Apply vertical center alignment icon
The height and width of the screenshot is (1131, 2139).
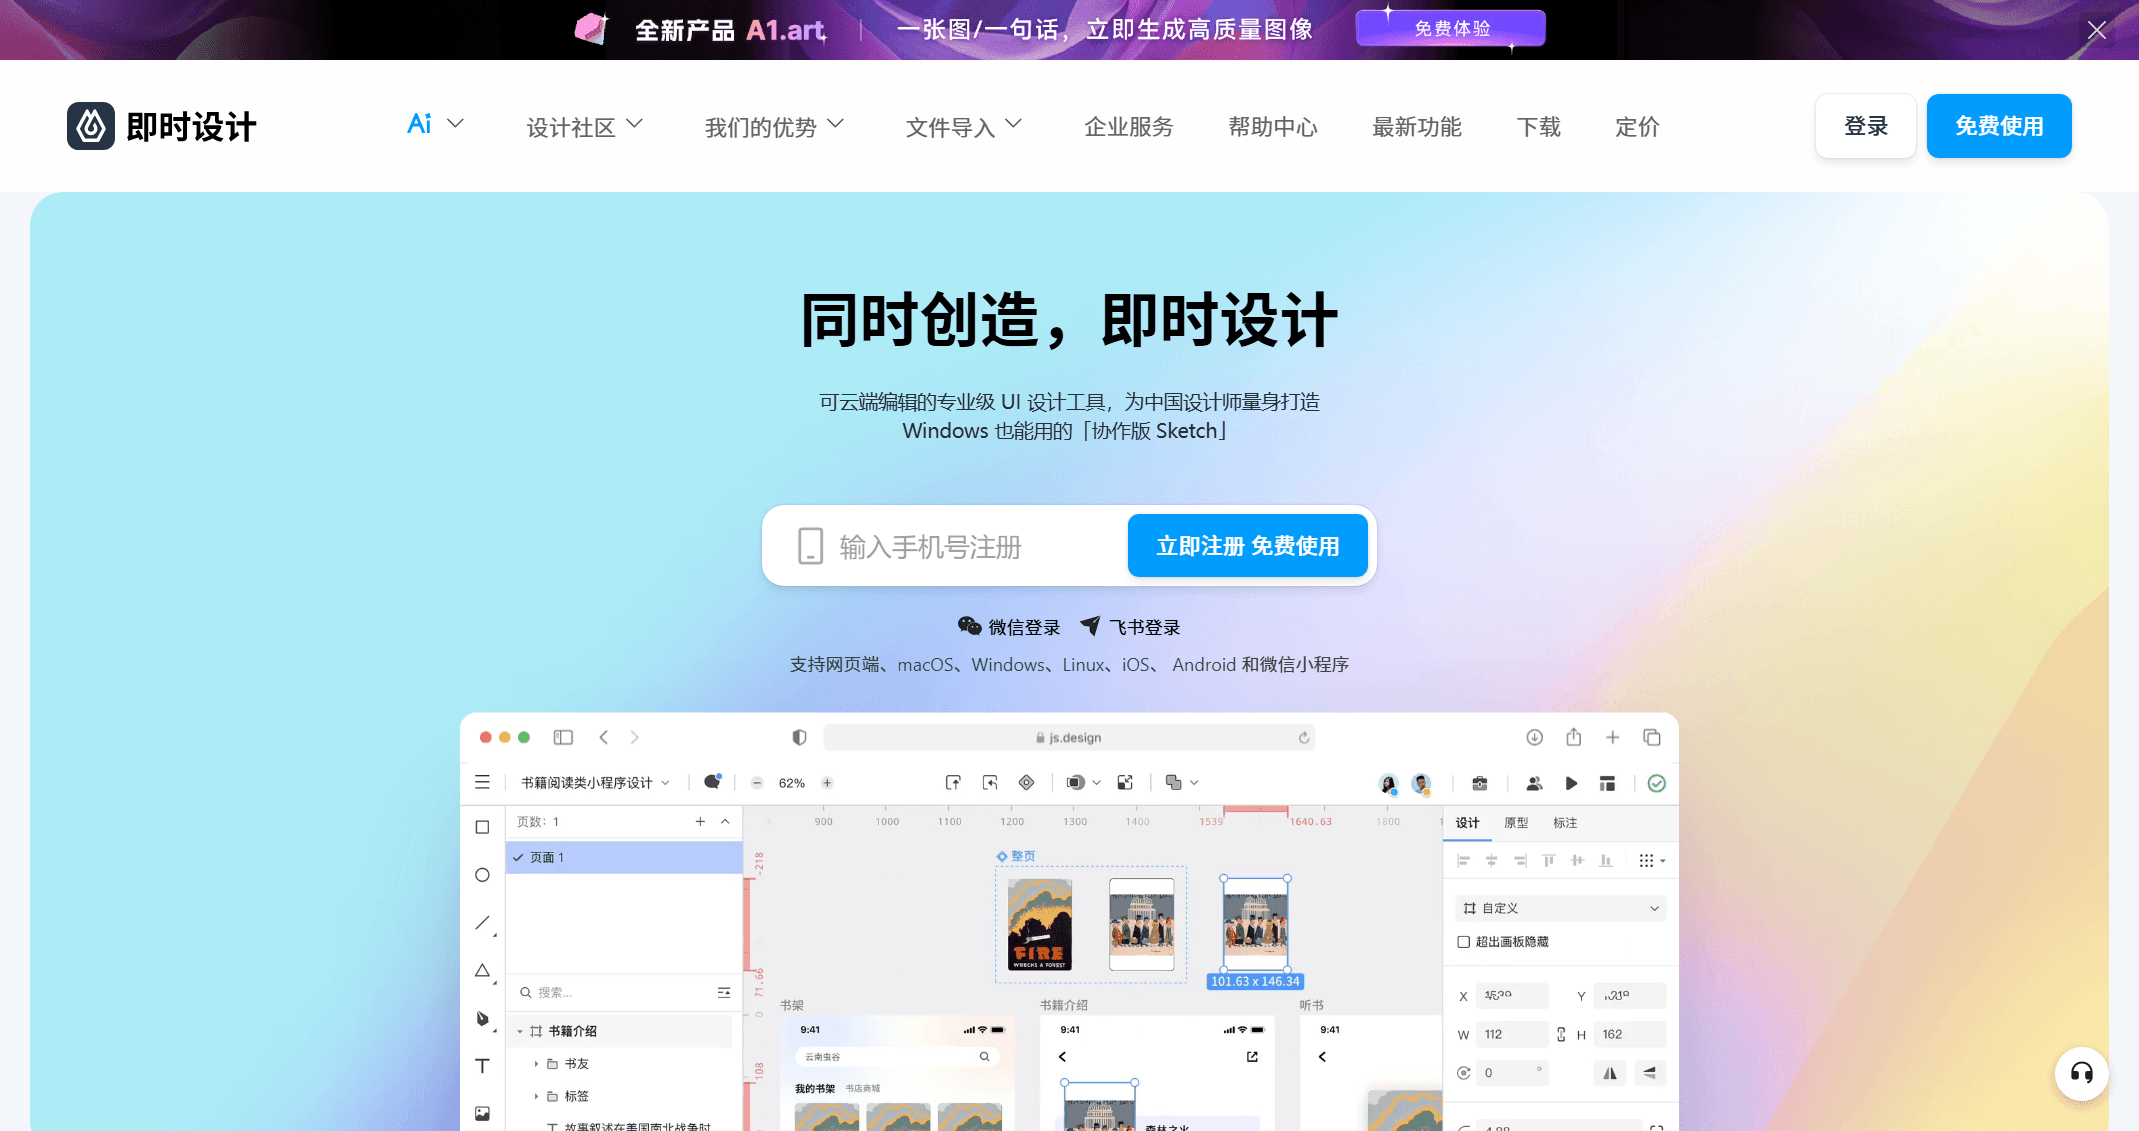(x=1578, y=860)
